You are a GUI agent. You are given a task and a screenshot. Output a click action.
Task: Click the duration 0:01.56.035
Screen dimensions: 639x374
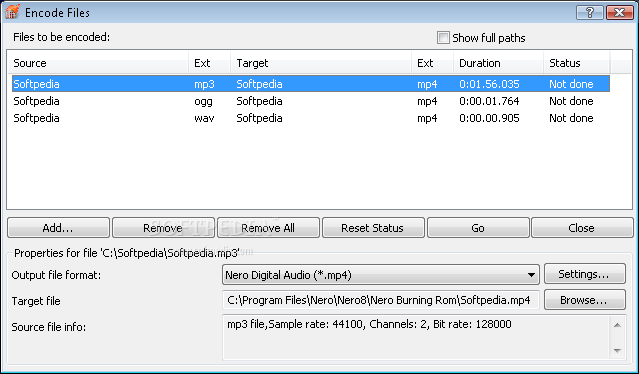pyautogui.click(x=489, y=84)
